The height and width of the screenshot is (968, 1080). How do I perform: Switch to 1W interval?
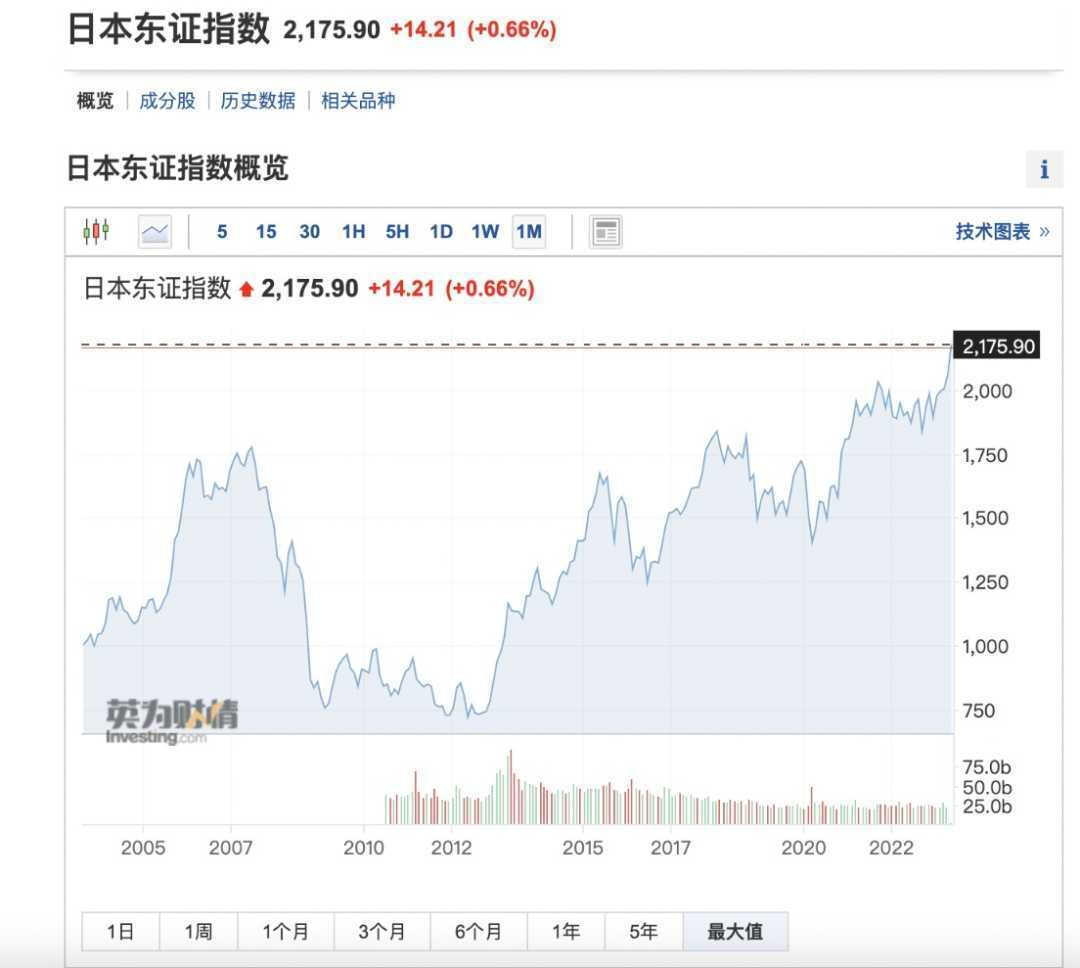485,232
